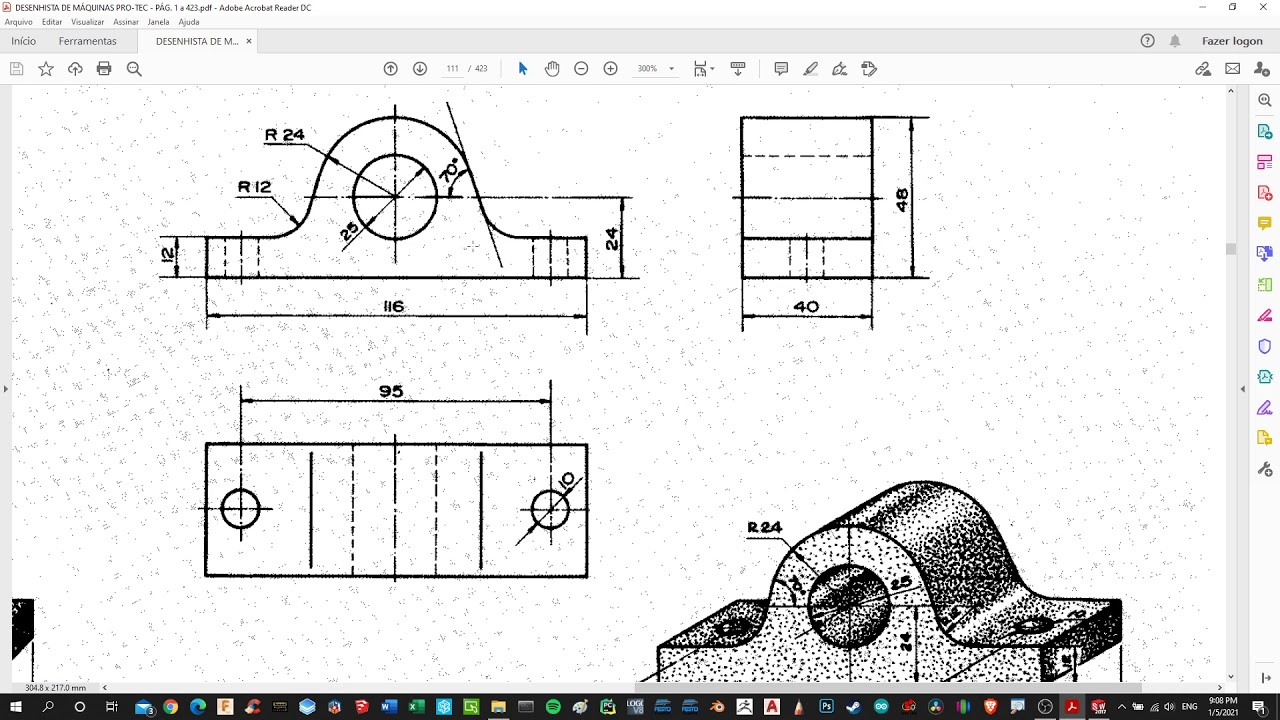
Task: Open the Protect shield tool icon
Action: (x=1265, y=346)
